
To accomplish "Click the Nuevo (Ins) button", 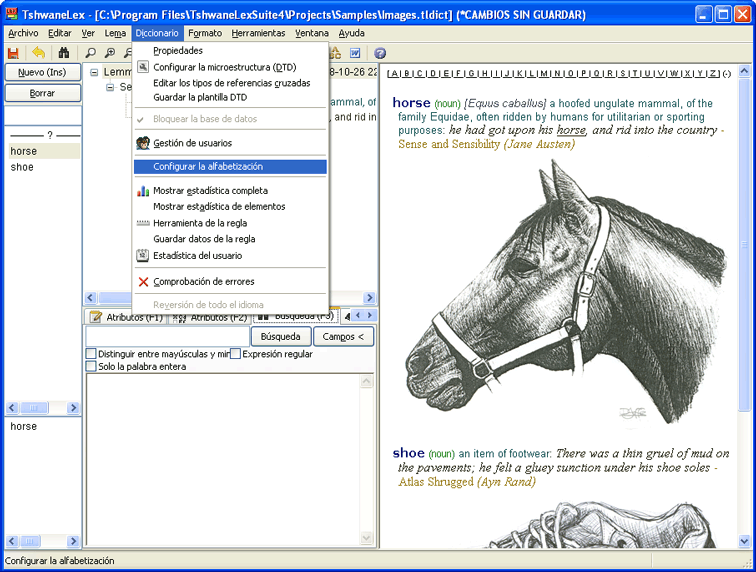I will (42, 72).
